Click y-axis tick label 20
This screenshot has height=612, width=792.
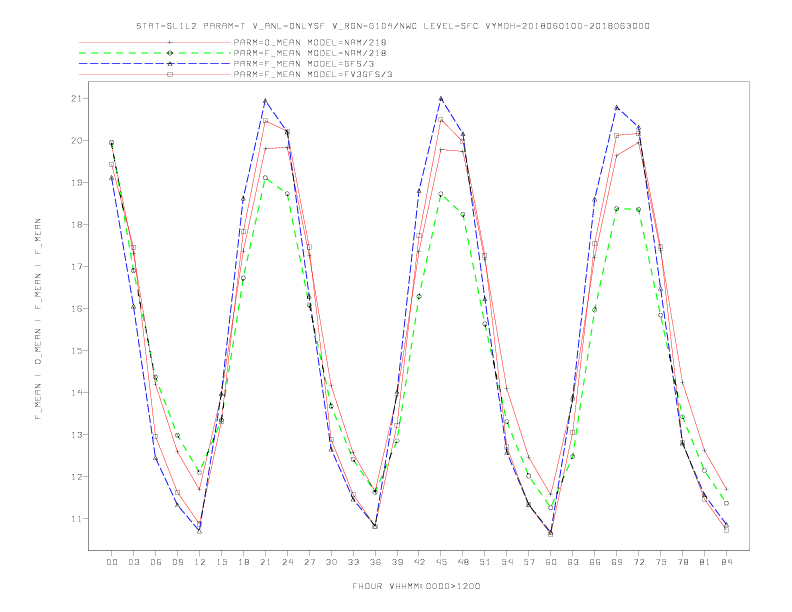pos(77,140)
